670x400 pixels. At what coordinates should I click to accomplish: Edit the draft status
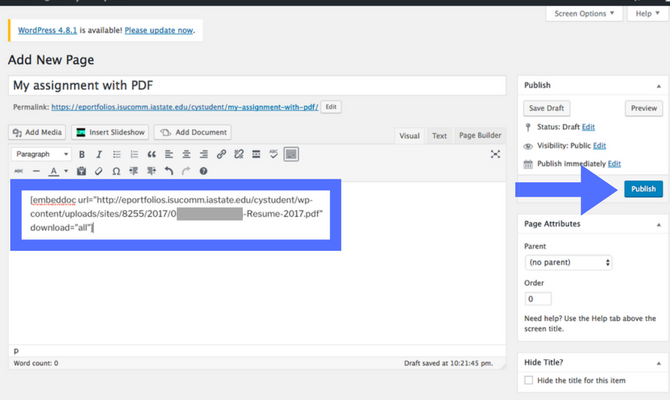tap(588, 127)
